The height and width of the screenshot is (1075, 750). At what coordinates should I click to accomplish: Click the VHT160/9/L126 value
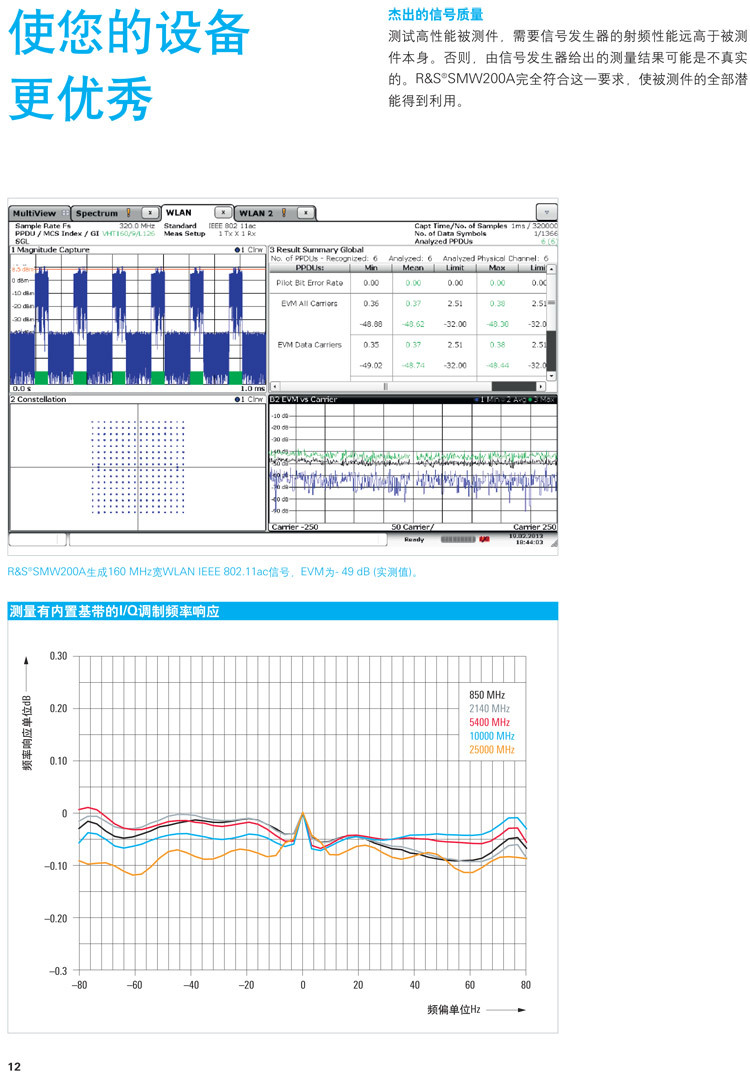(x=129, y=233)
